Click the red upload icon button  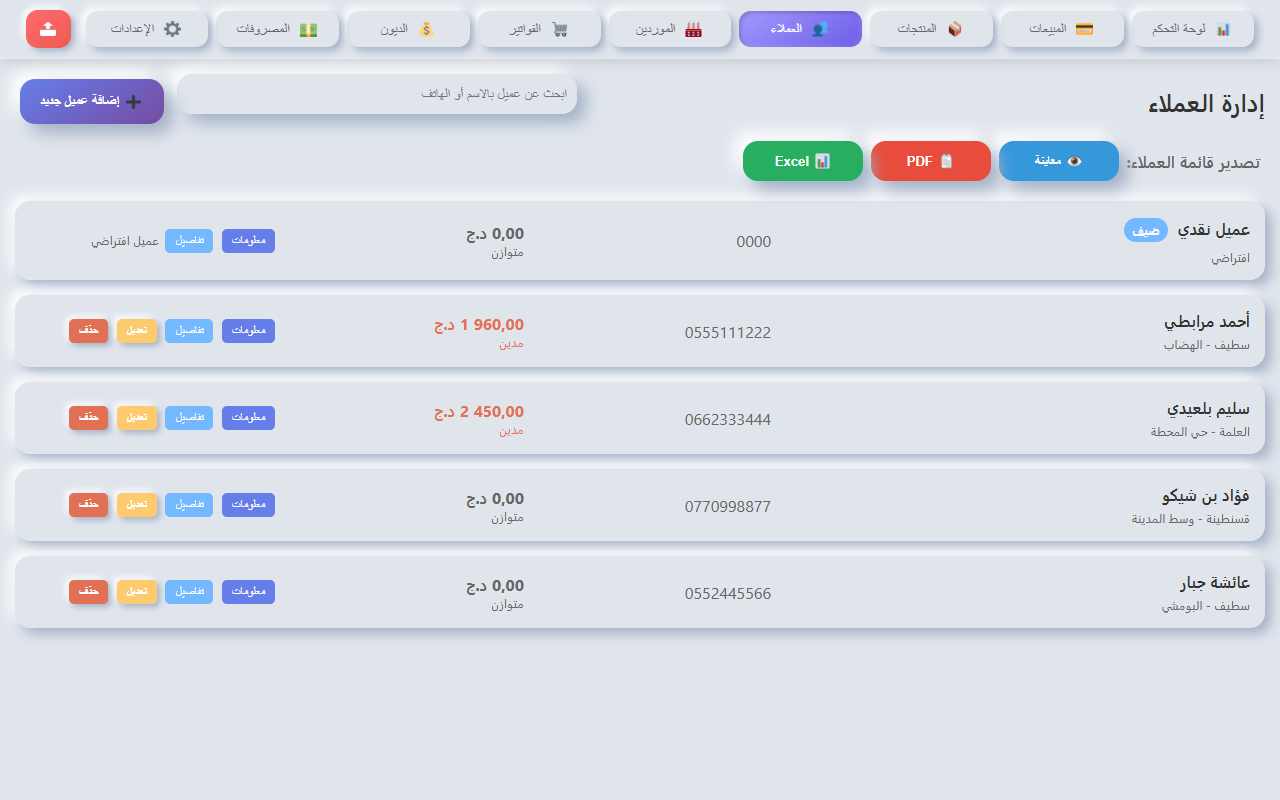pyautogui.click(x=48, y=29)
